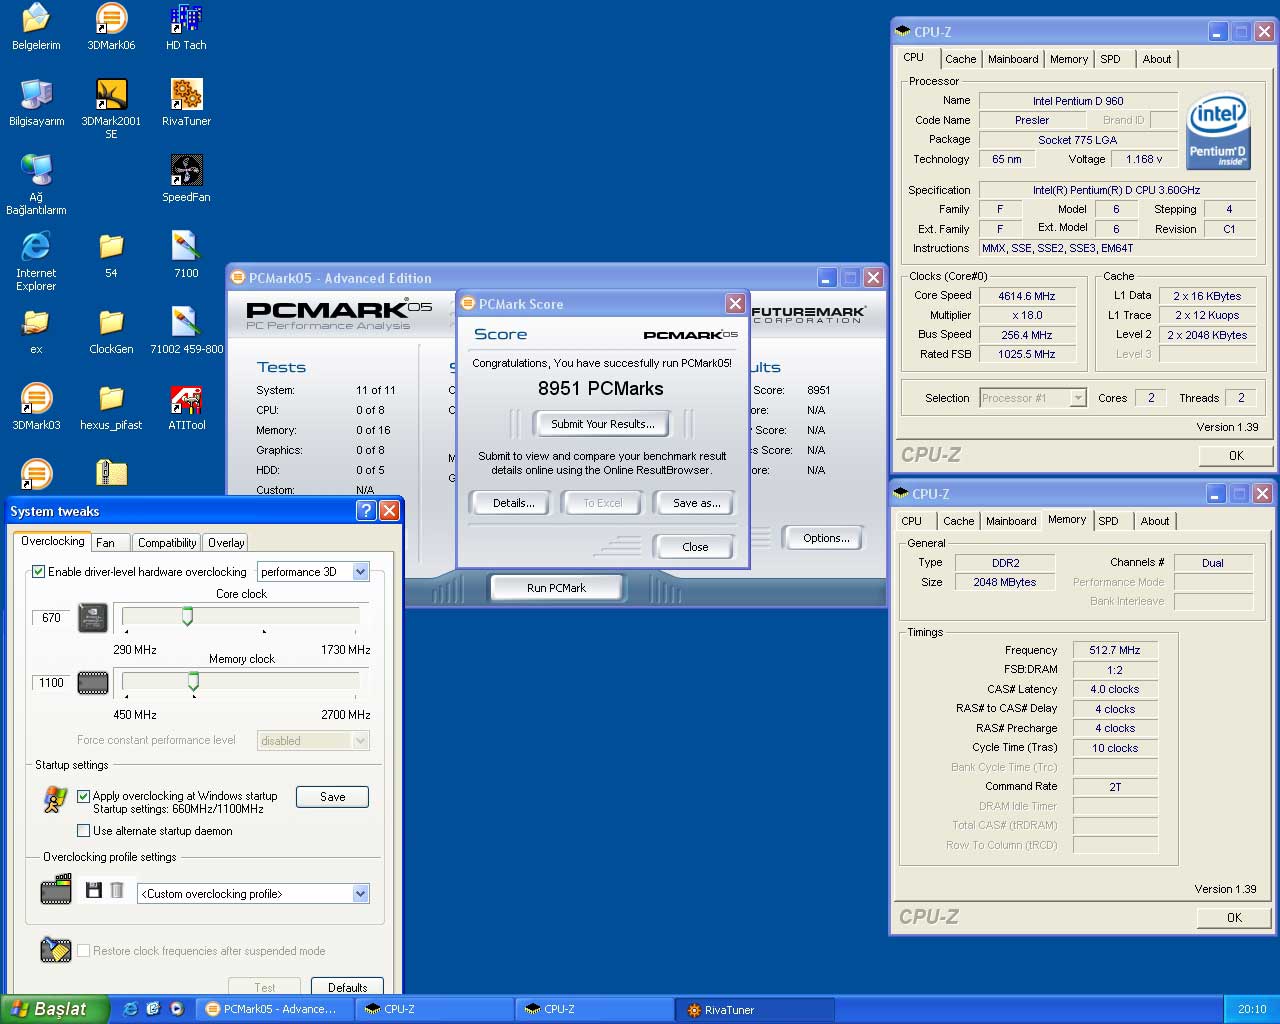Image resolution: width=1280 pixels, height=1024 pixels.
Task: Click the save profile floppy icon
Action: point(94,890)
